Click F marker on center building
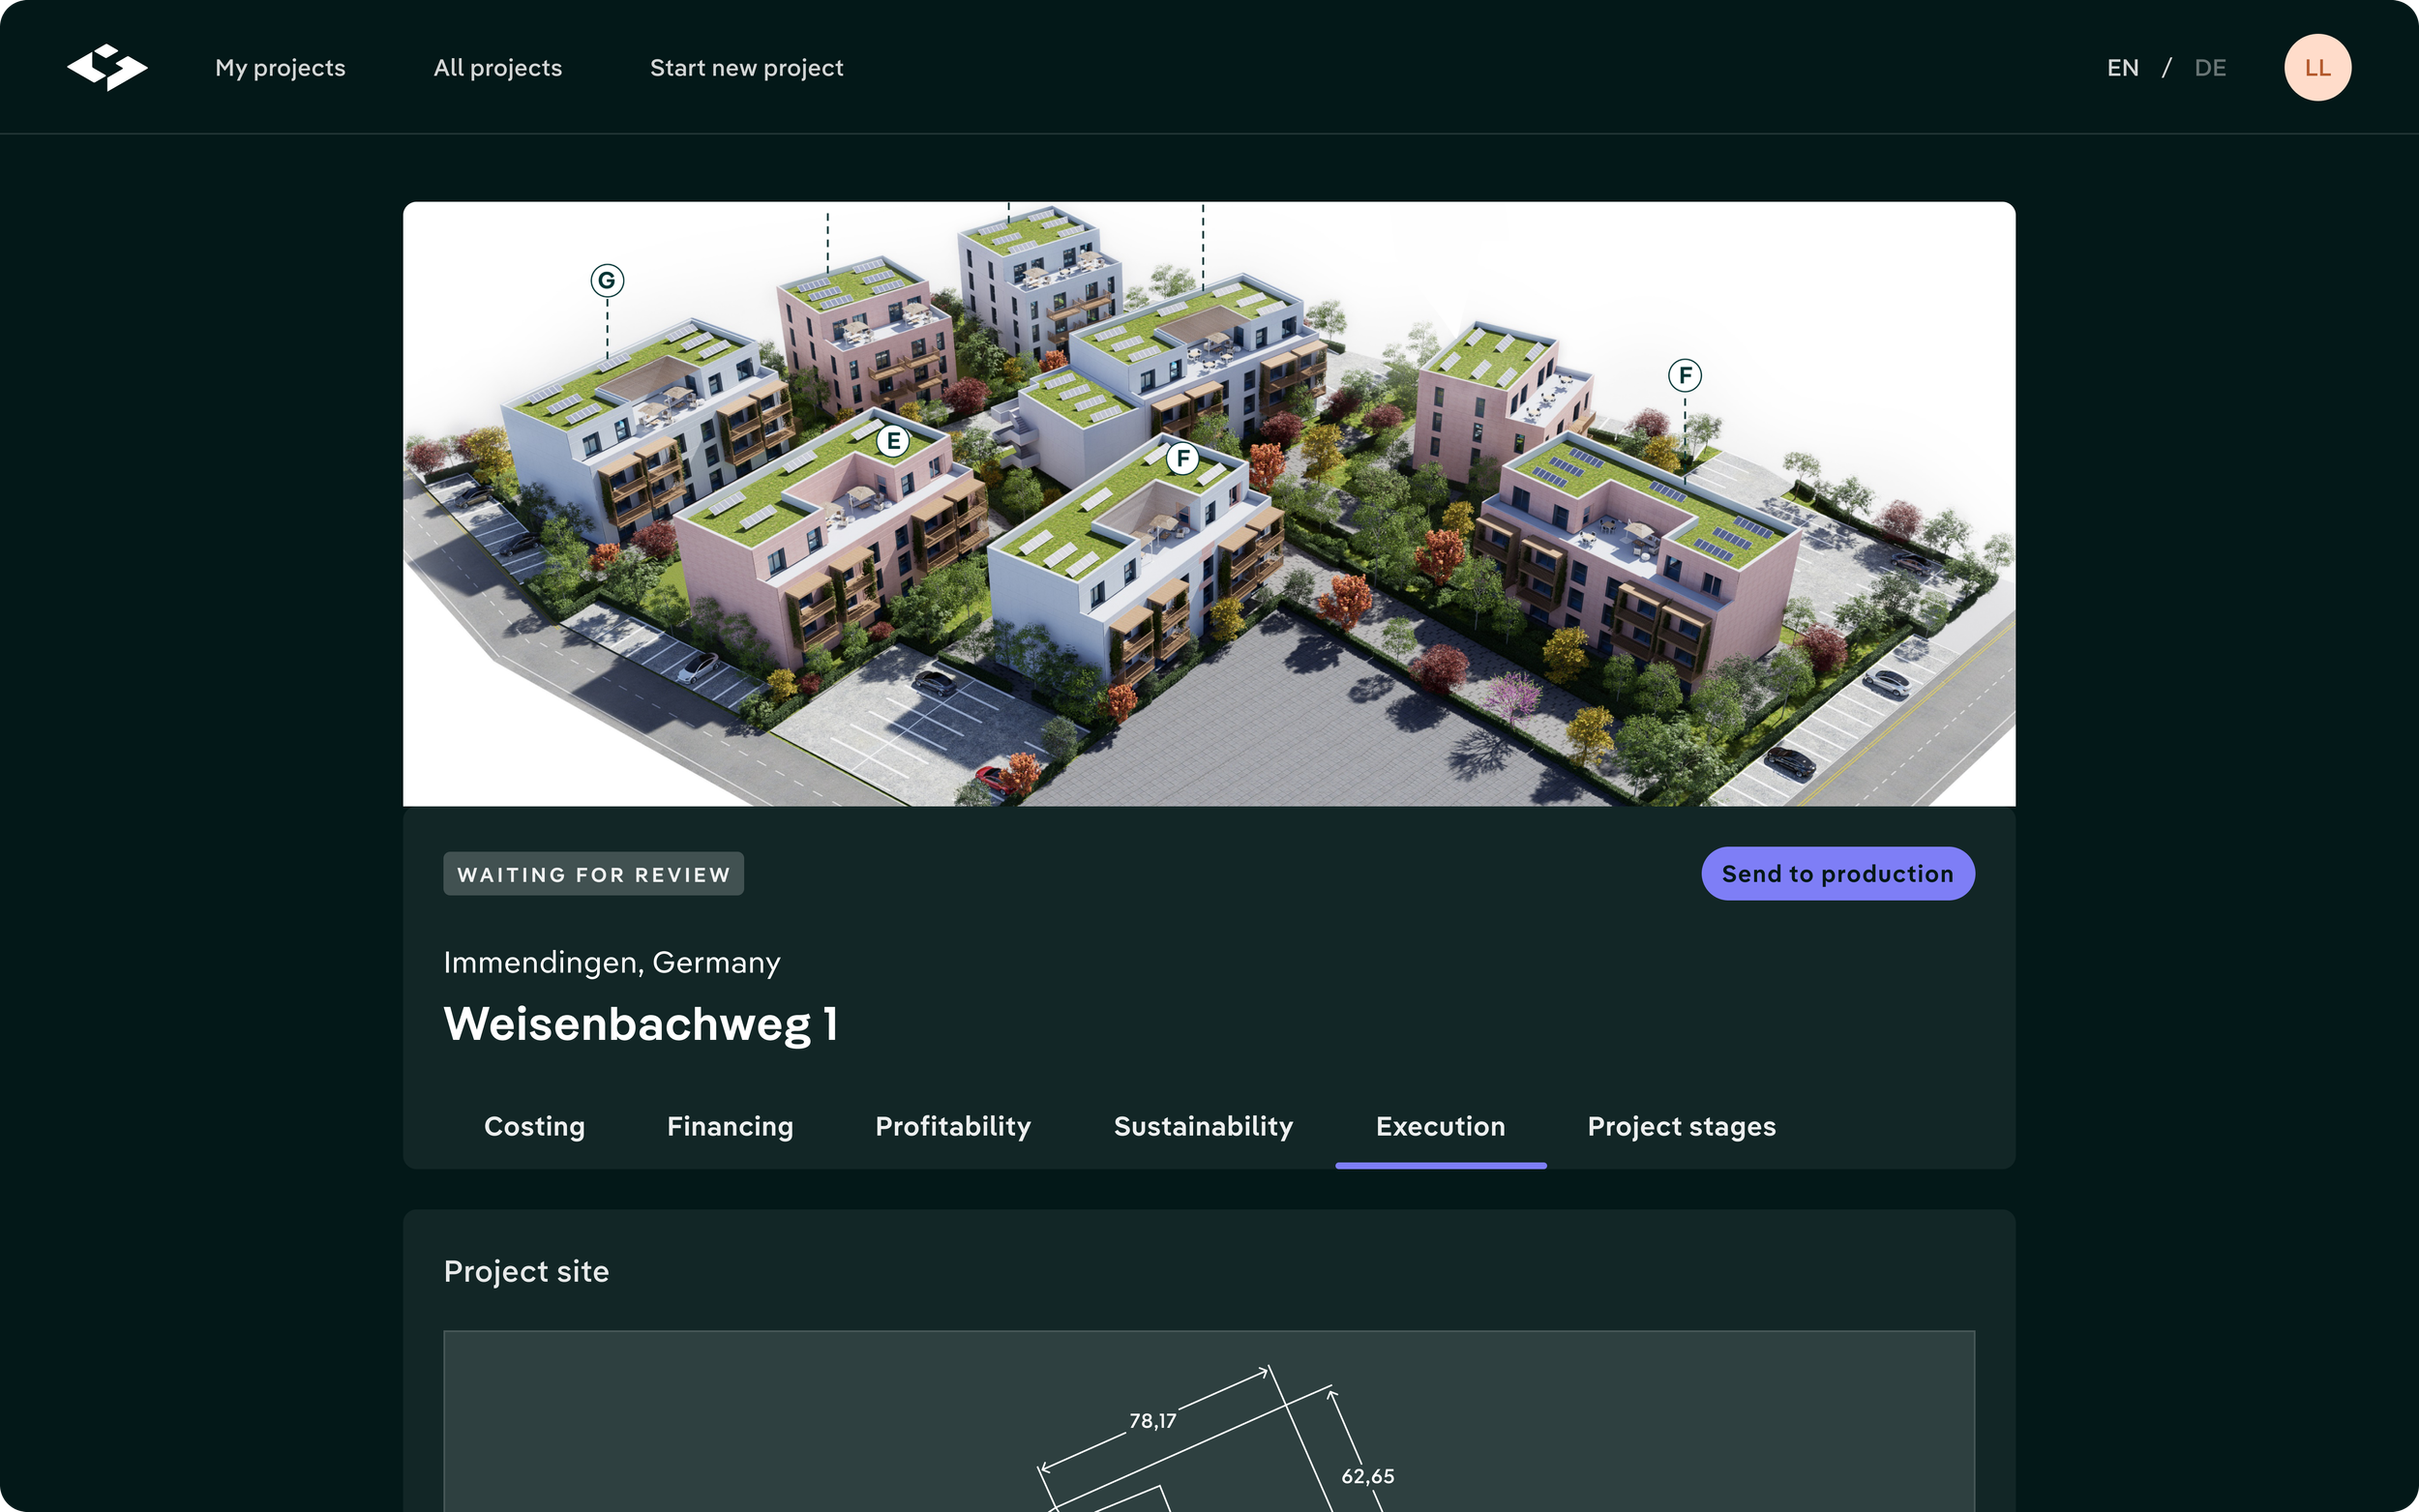Screen dimensions: 2419x1512 pyautogui.click(x=1182, y=458)
